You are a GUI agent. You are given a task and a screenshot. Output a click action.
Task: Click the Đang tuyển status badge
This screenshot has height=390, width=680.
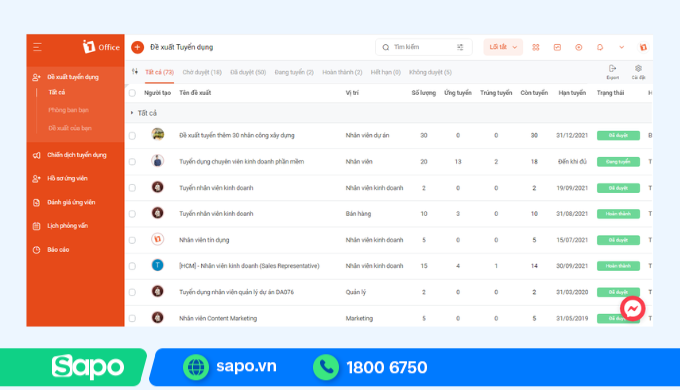pos(618,161)
